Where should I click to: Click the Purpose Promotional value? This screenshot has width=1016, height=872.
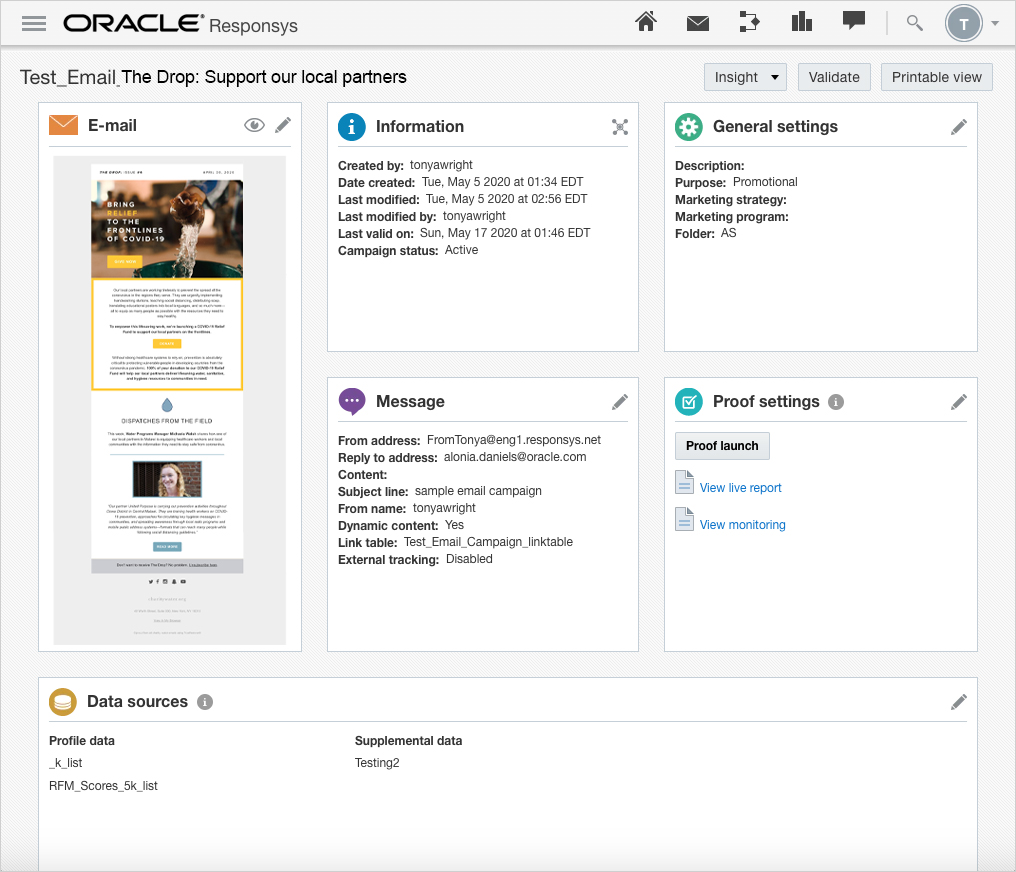[765, 182]
